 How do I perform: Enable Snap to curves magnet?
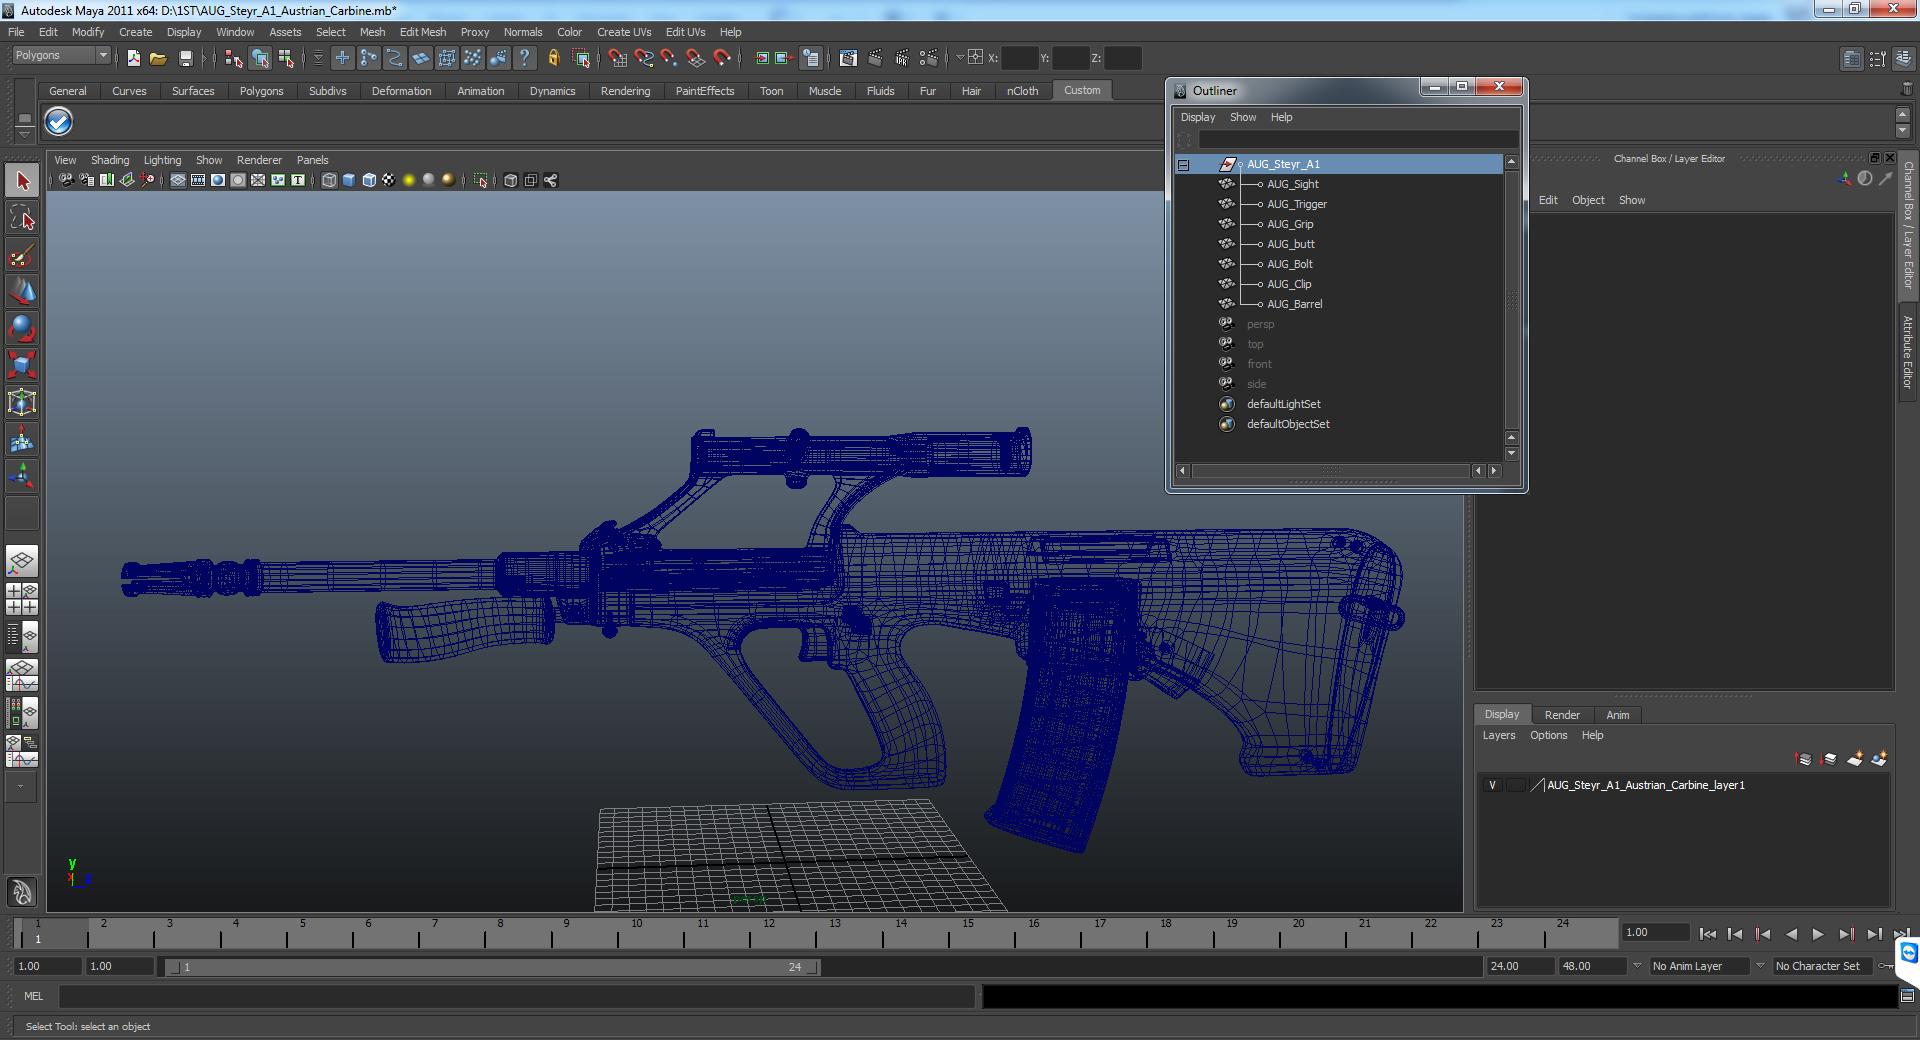(644, 58)
